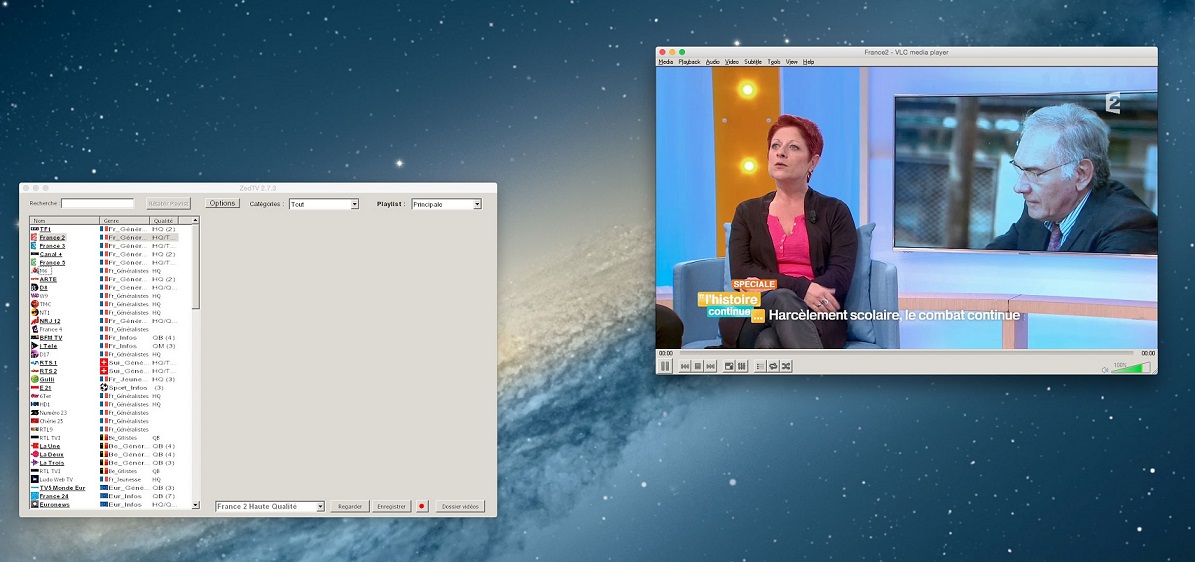
Task: Open the Subtitle menu in VLC
Action: (x=753, y=62)
